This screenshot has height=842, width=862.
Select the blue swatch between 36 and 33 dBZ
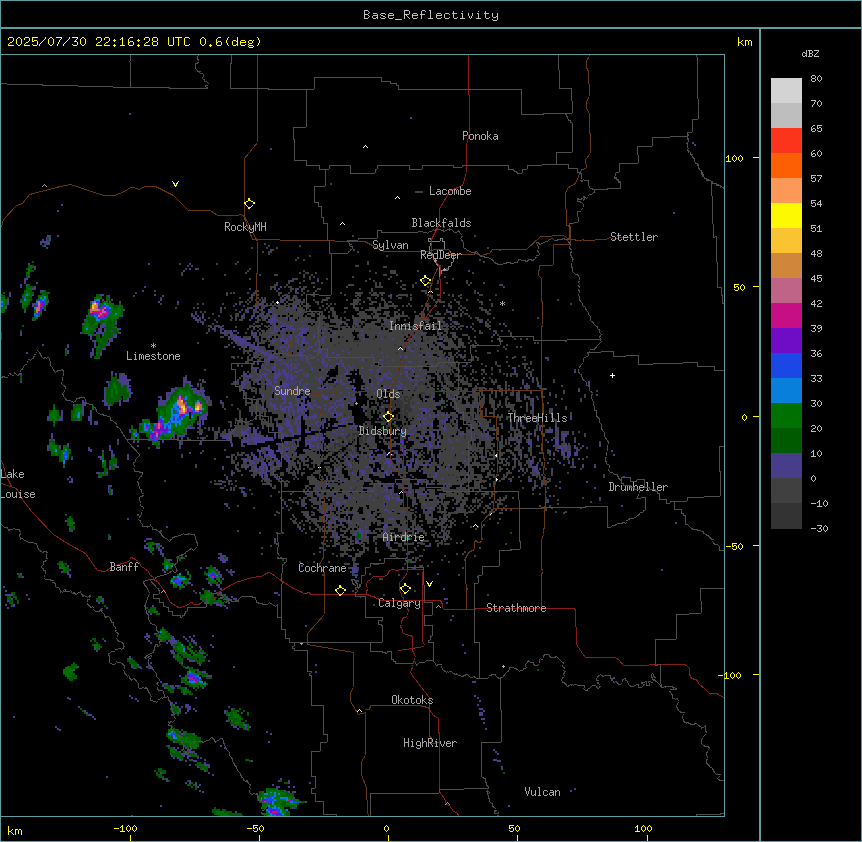coord(786,366)
